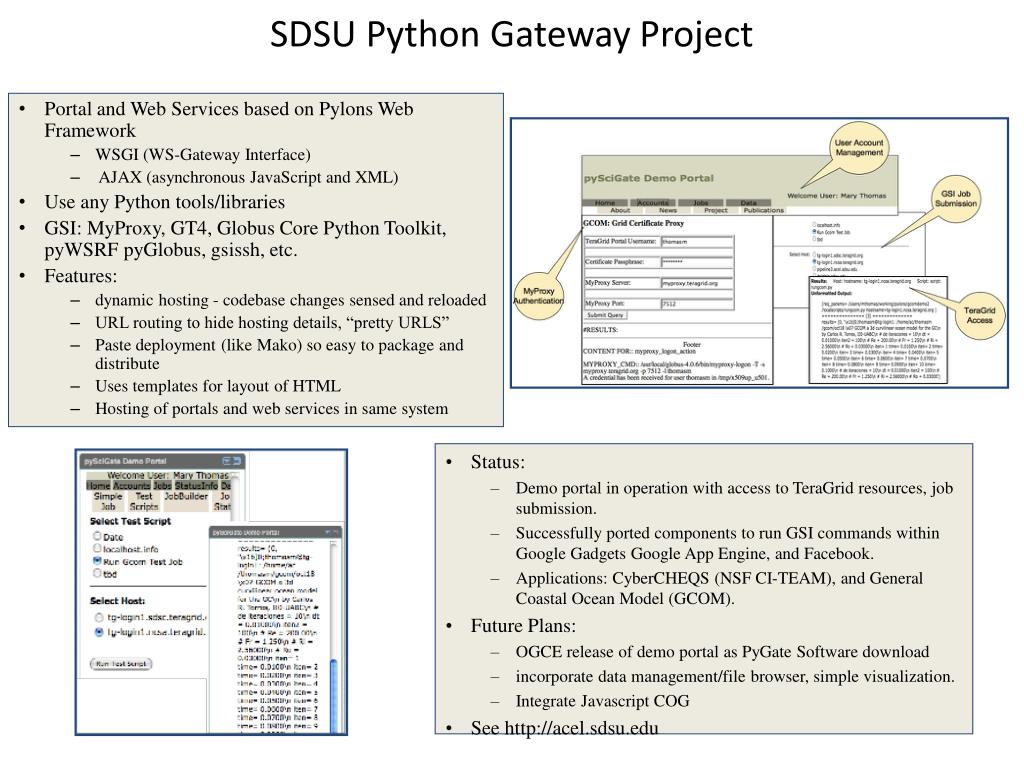Image resolution: width=1024 pixels, height=768 pixels.
Task: Click the Certificate Passphrase field
Action: point(697,262)
